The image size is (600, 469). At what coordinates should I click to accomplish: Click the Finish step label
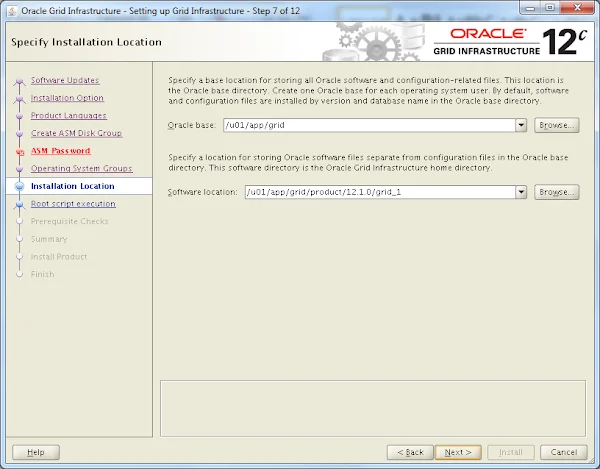click(x=42, y=274)
